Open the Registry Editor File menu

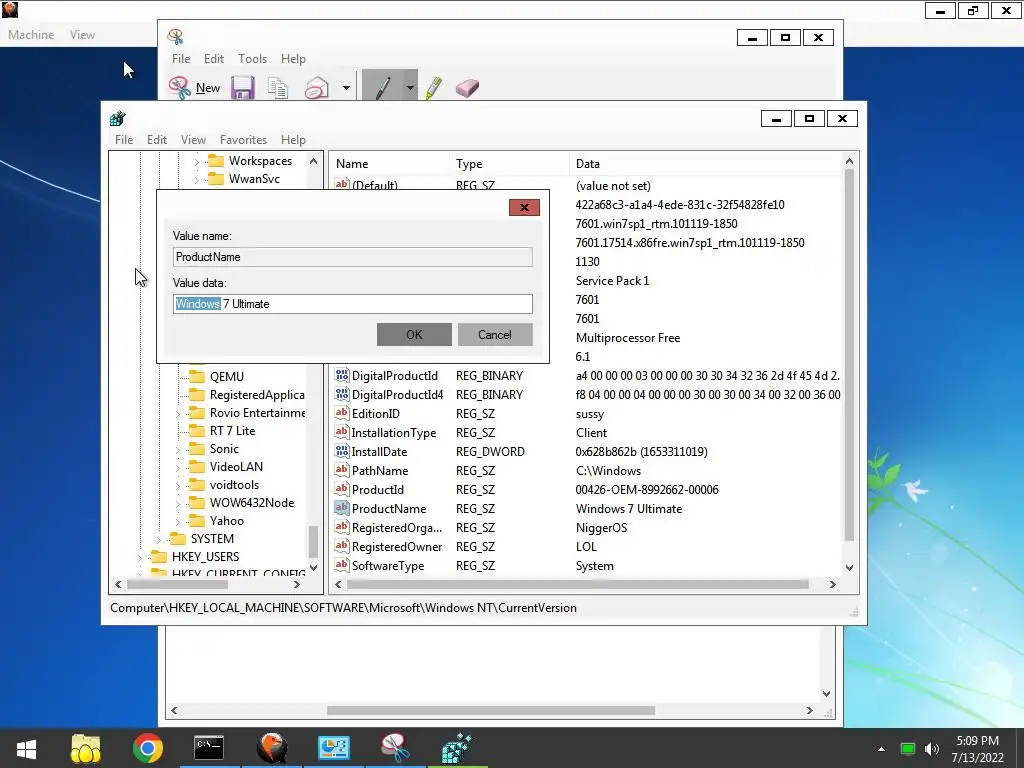124,140
